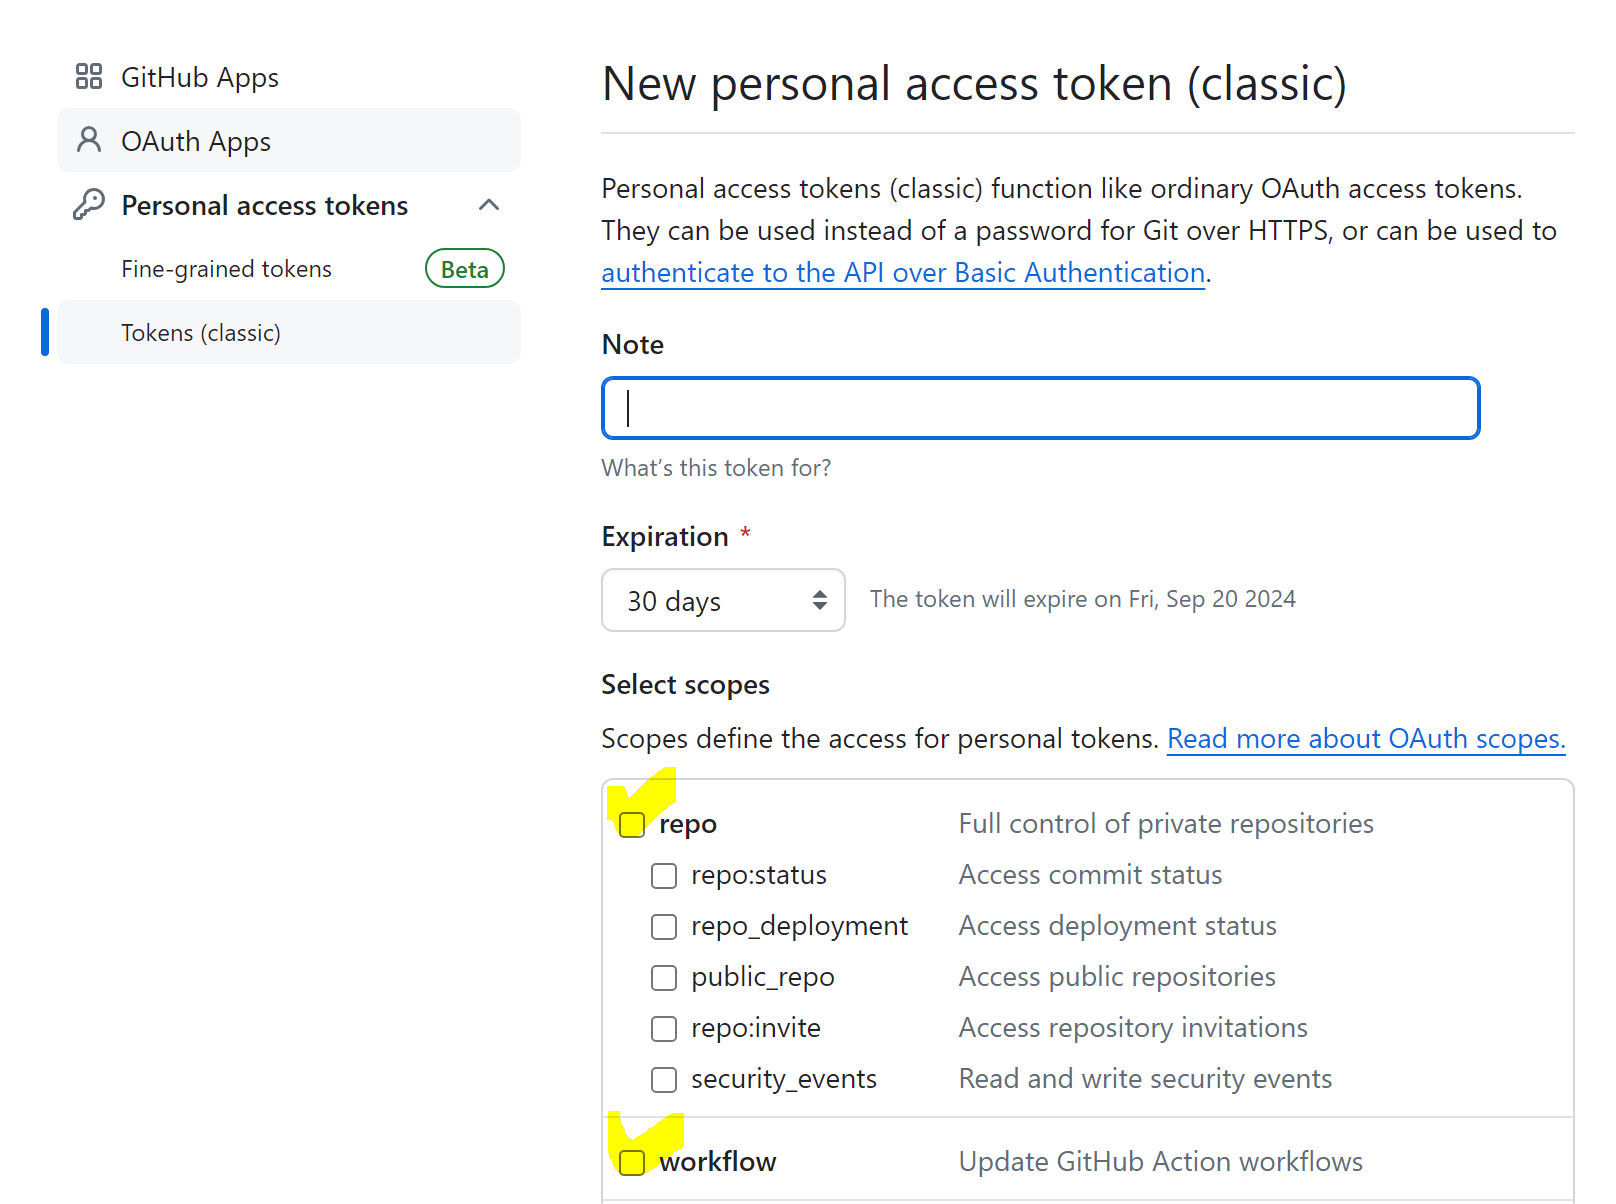Click the OAuth Apps person icon
Viewport: 1616px width, 1204px height.
[89, 141]
